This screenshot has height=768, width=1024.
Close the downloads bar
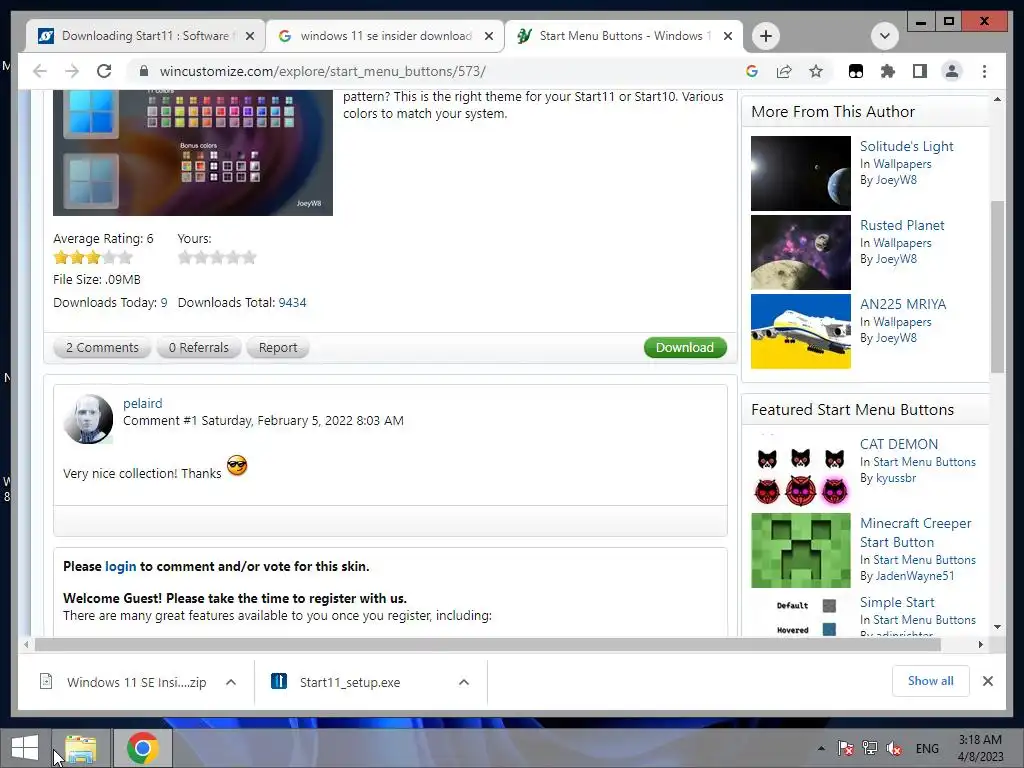(987, 681)
